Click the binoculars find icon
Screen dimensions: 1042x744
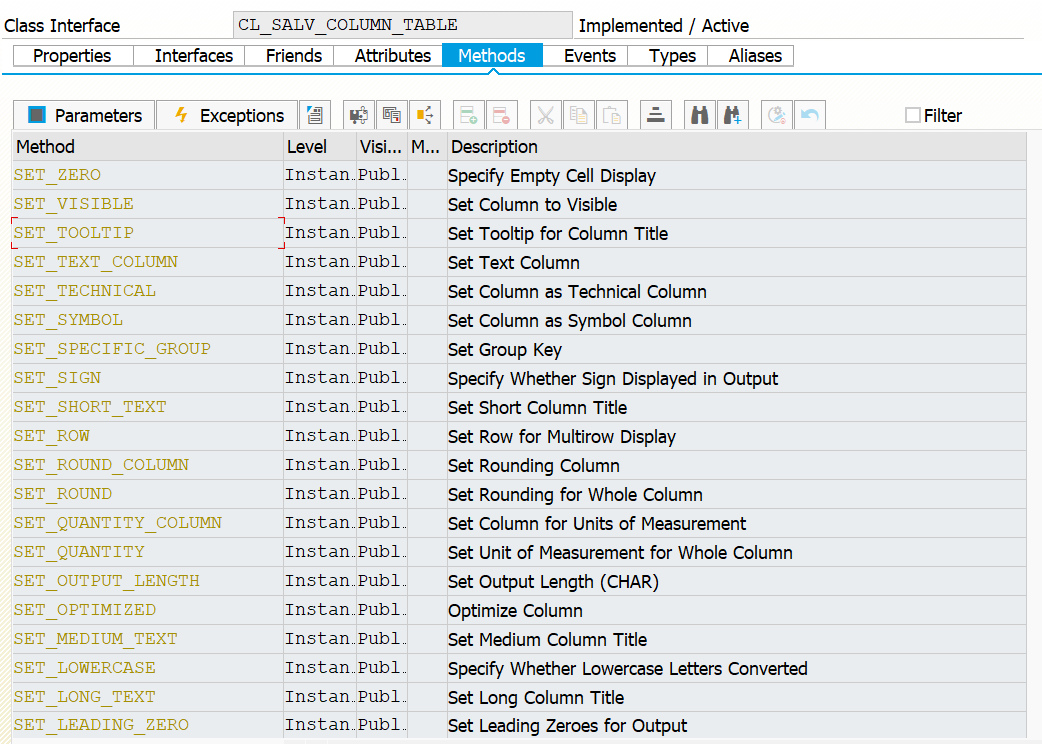700,115
